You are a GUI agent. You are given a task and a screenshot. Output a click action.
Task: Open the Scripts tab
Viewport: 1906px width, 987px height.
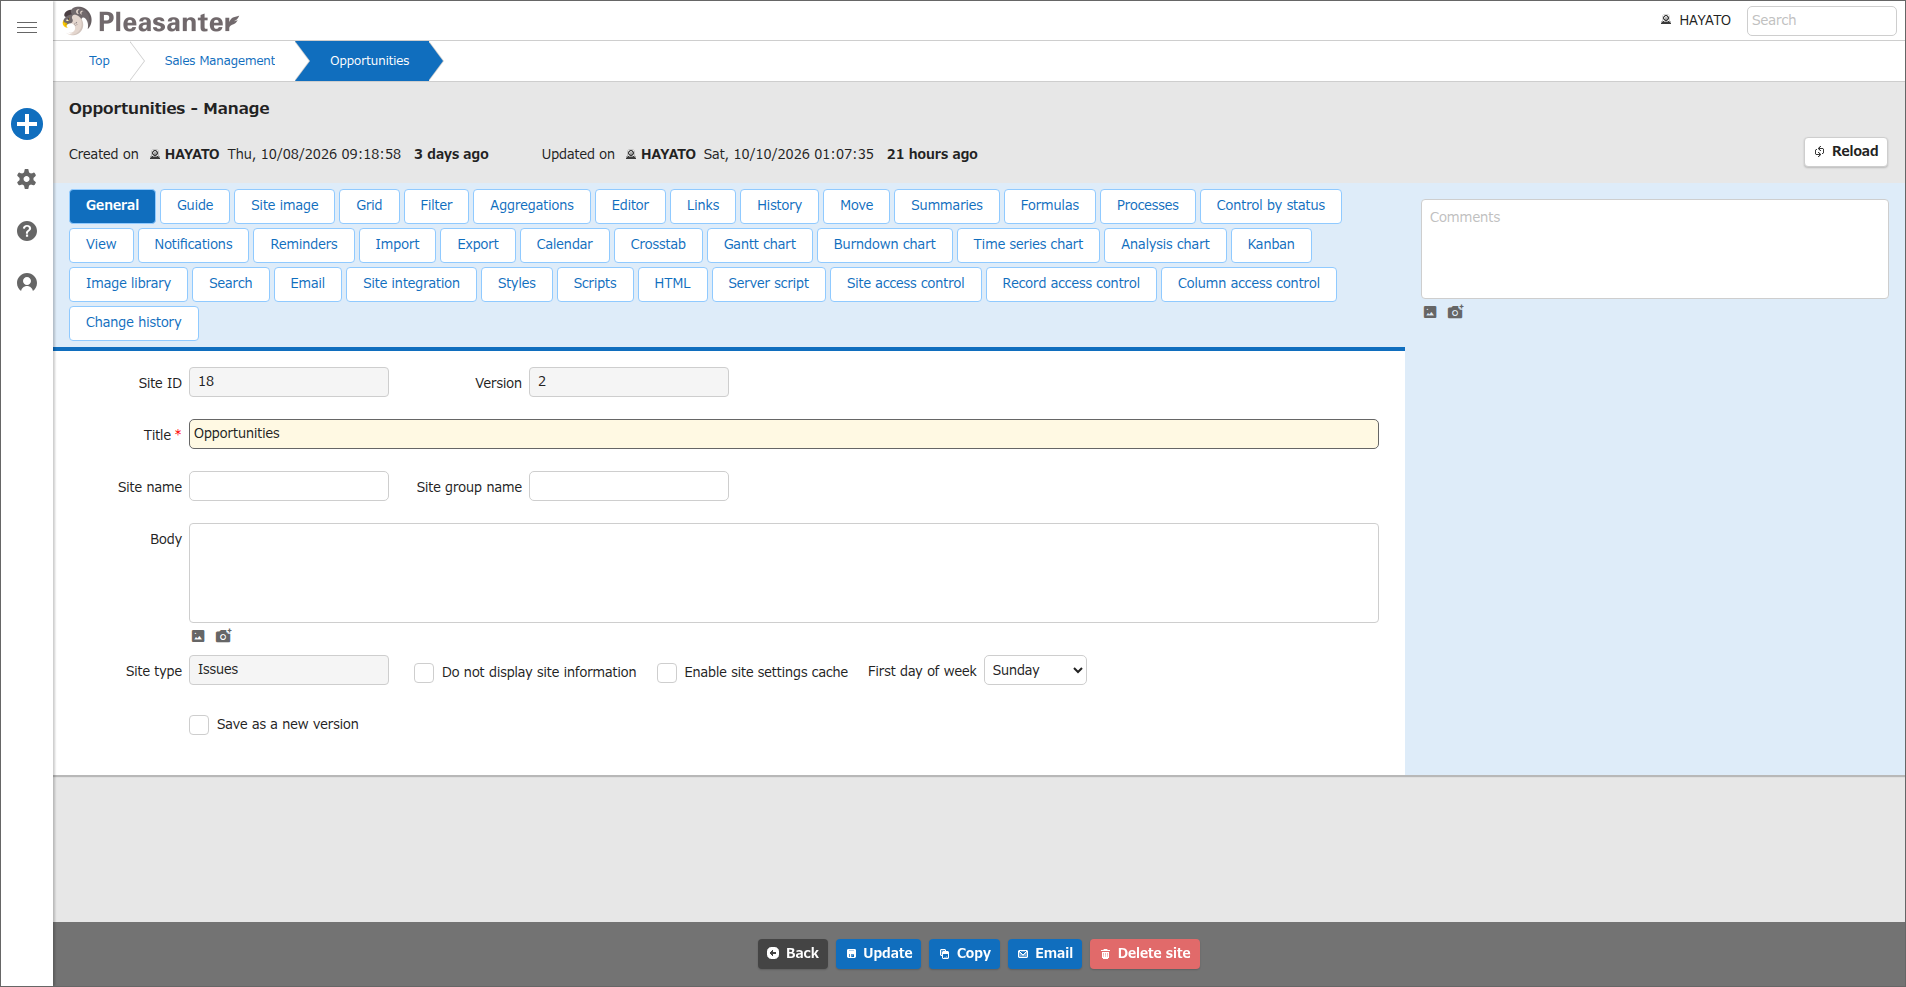[x=595, y=284]
